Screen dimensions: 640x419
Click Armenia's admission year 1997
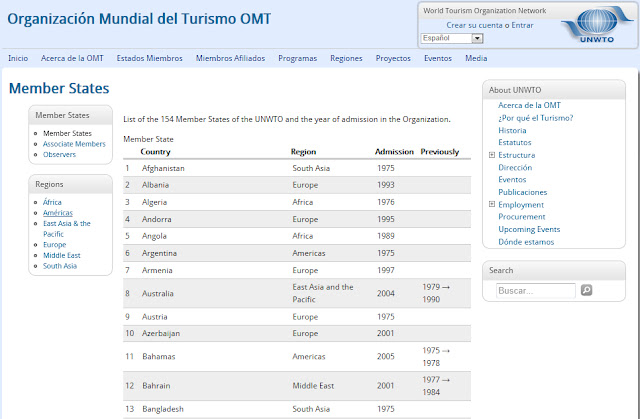pos(386,270)
